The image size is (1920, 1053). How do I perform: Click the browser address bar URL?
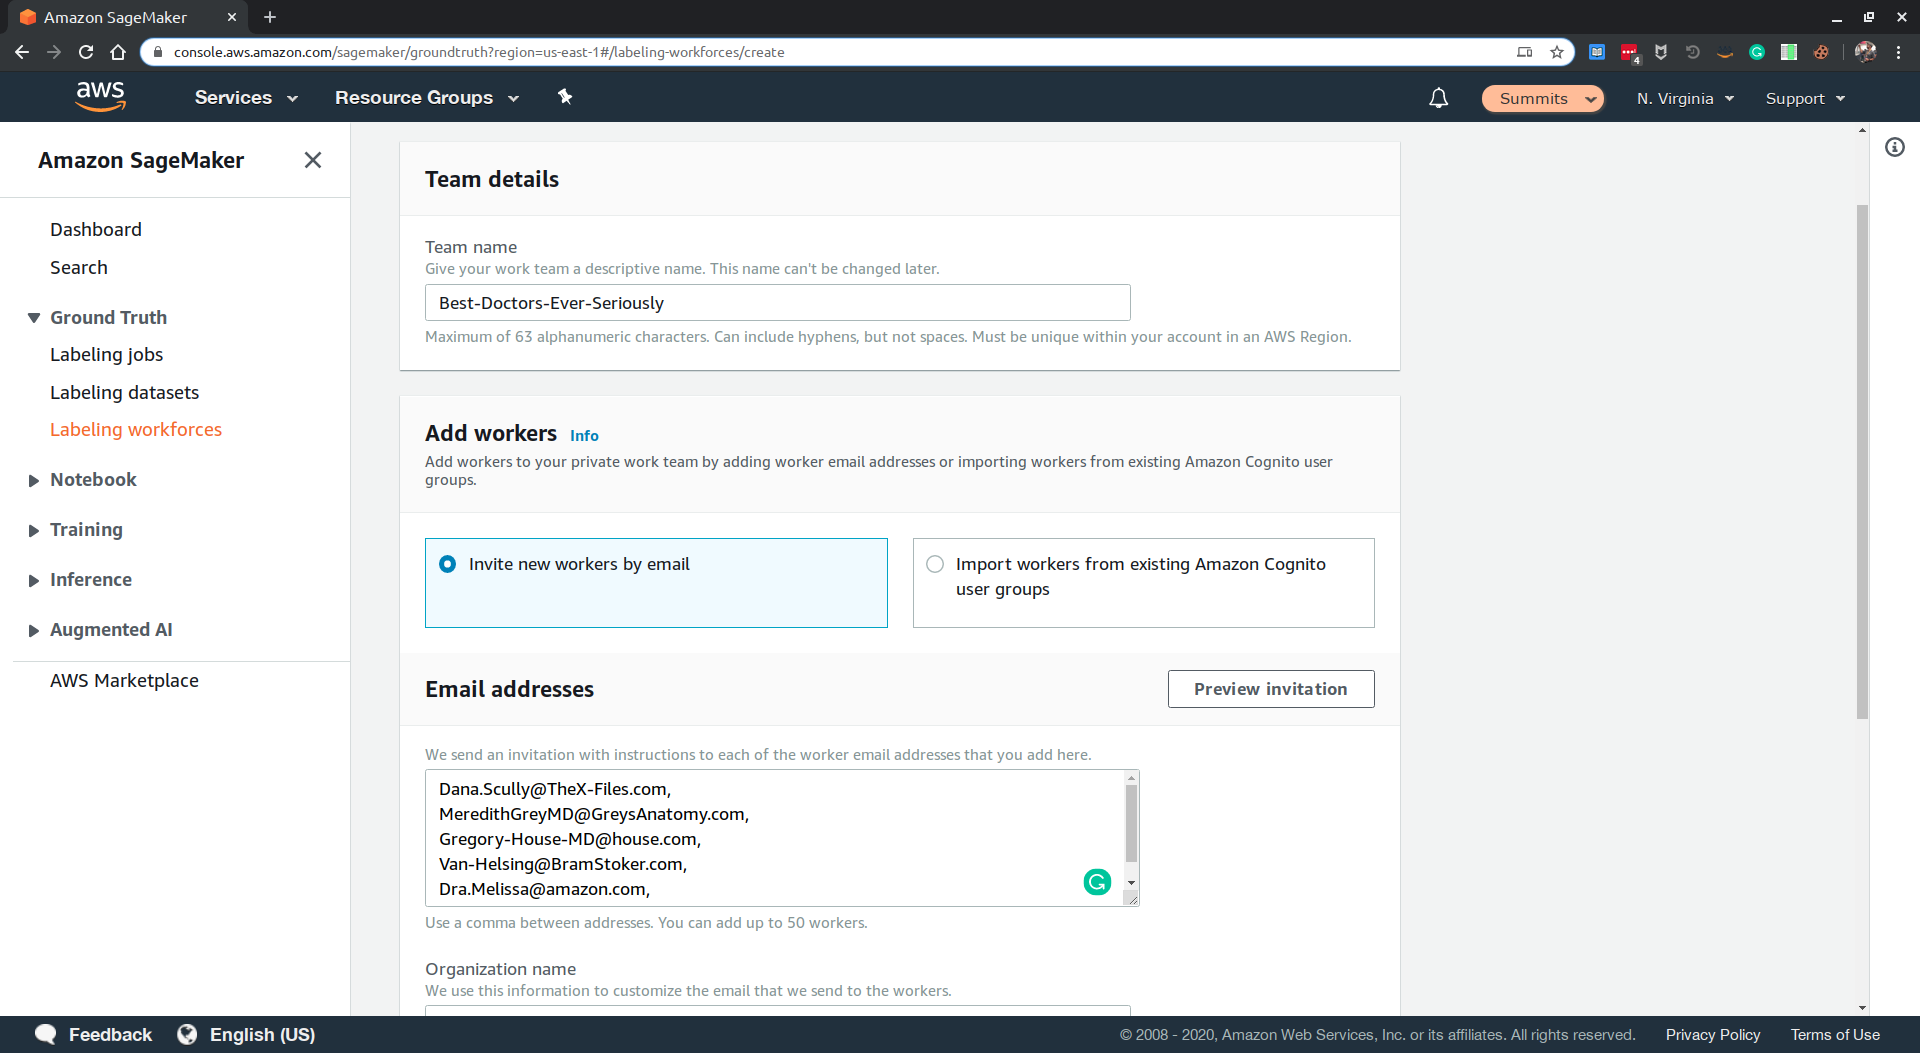pyautogui.click(x=479, y=52)
